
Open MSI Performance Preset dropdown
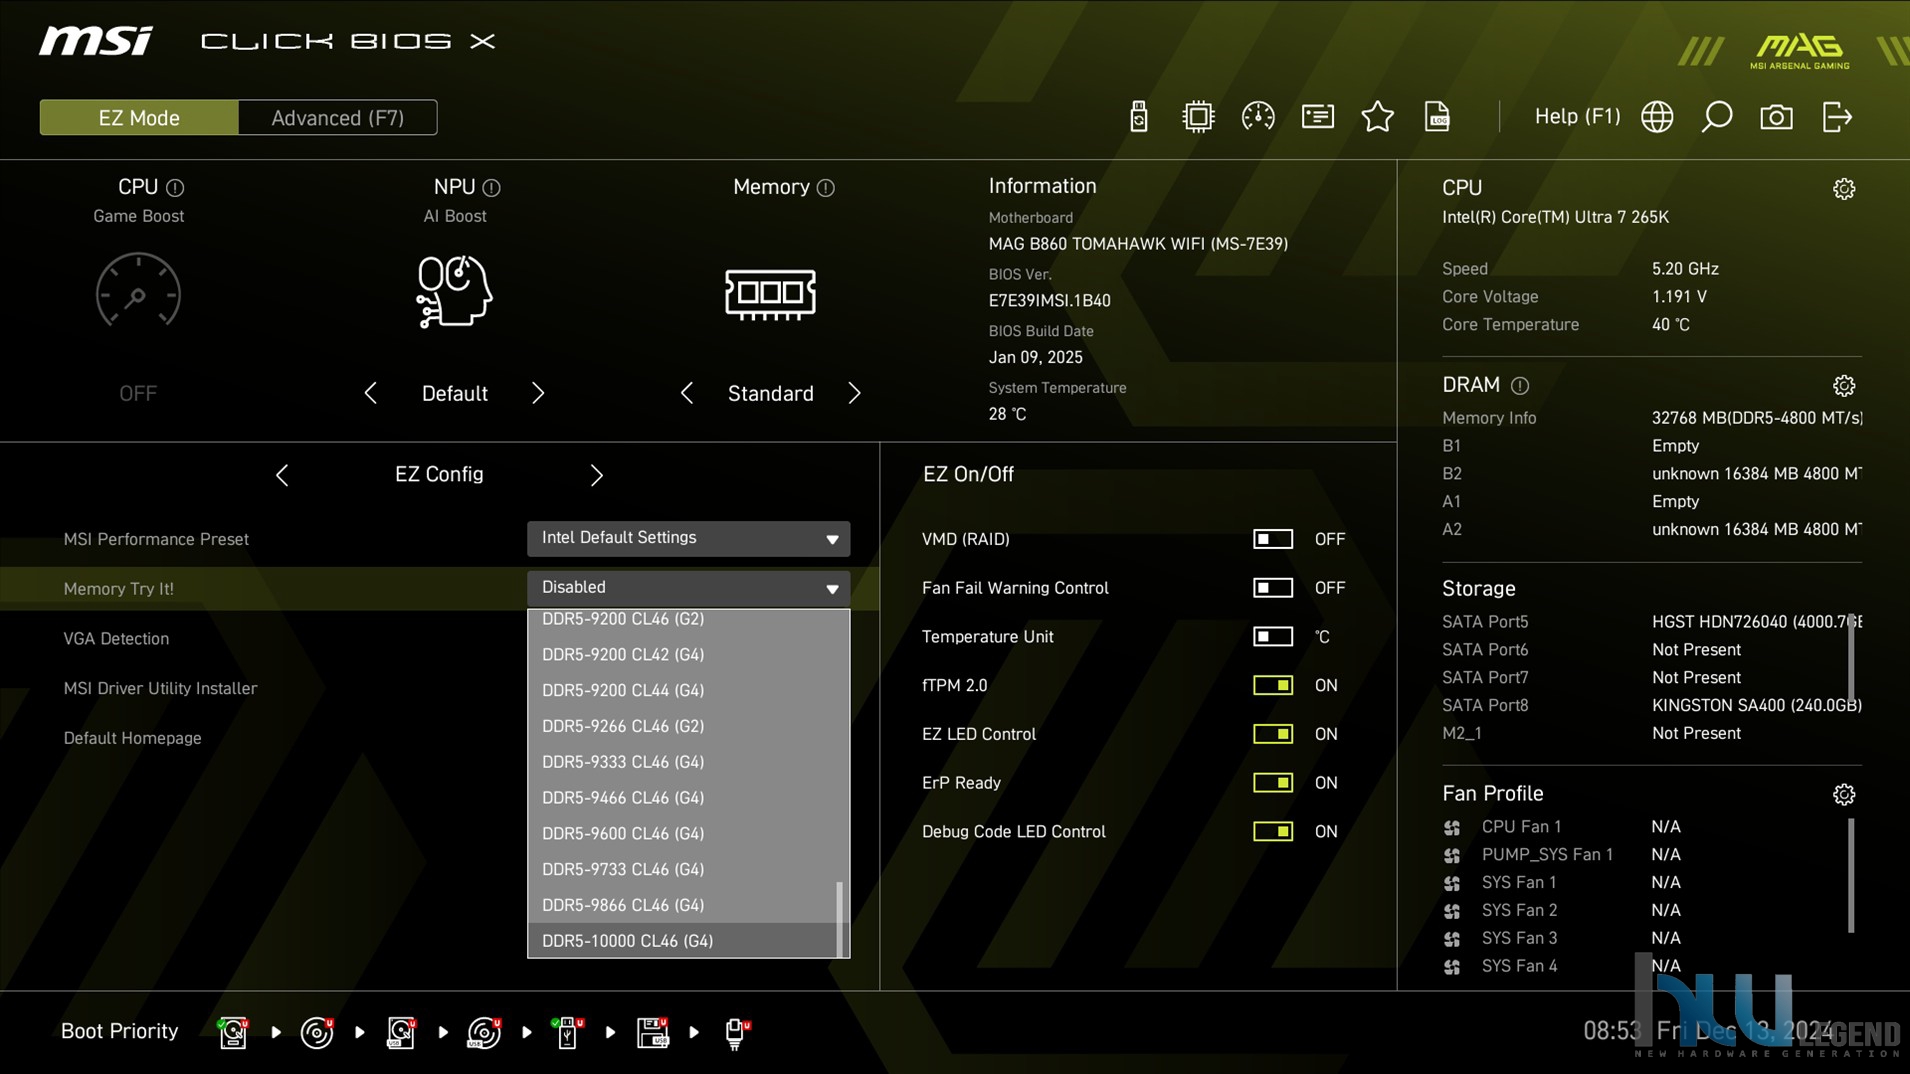(688, 538)
